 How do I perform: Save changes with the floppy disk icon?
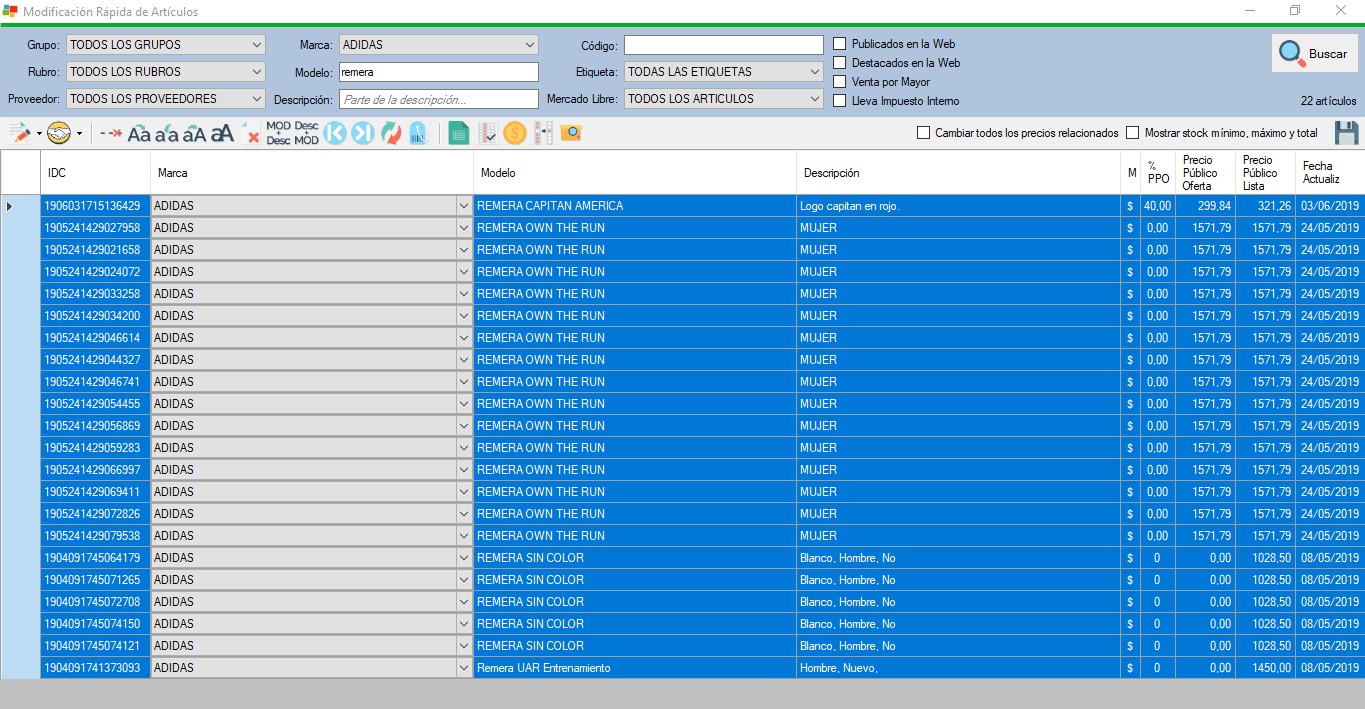click(x=1346, y=132)
